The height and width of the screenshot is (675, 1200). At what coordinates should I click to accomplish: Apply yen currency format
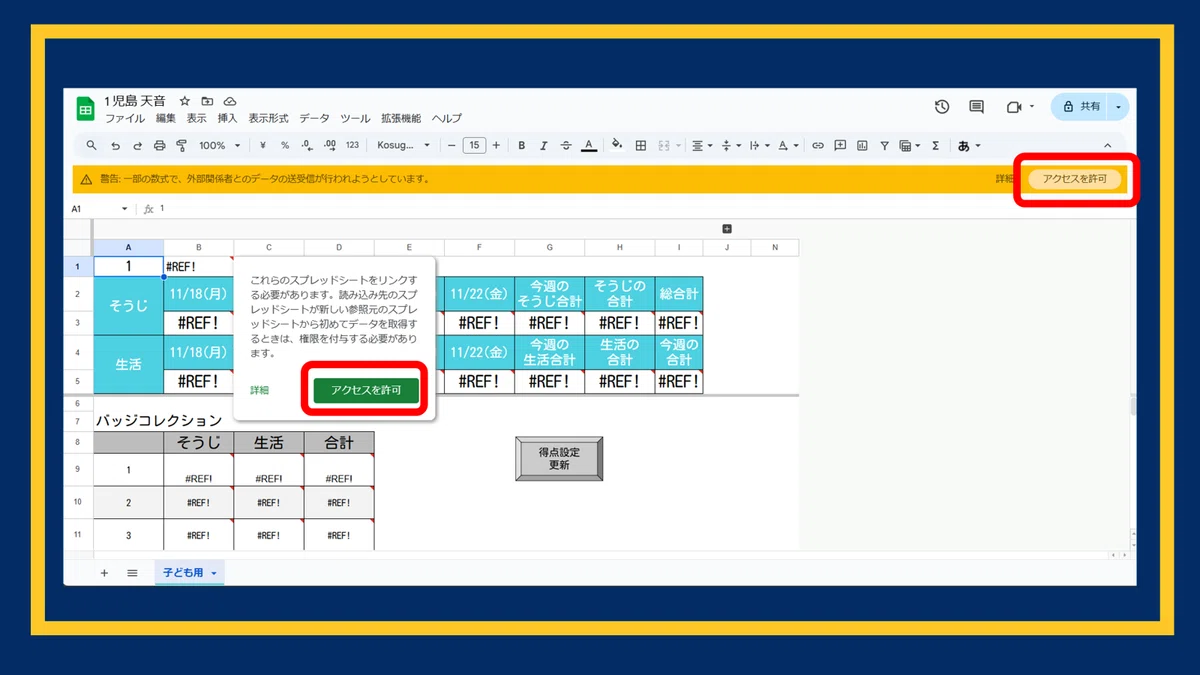click(x=262, y=146)
